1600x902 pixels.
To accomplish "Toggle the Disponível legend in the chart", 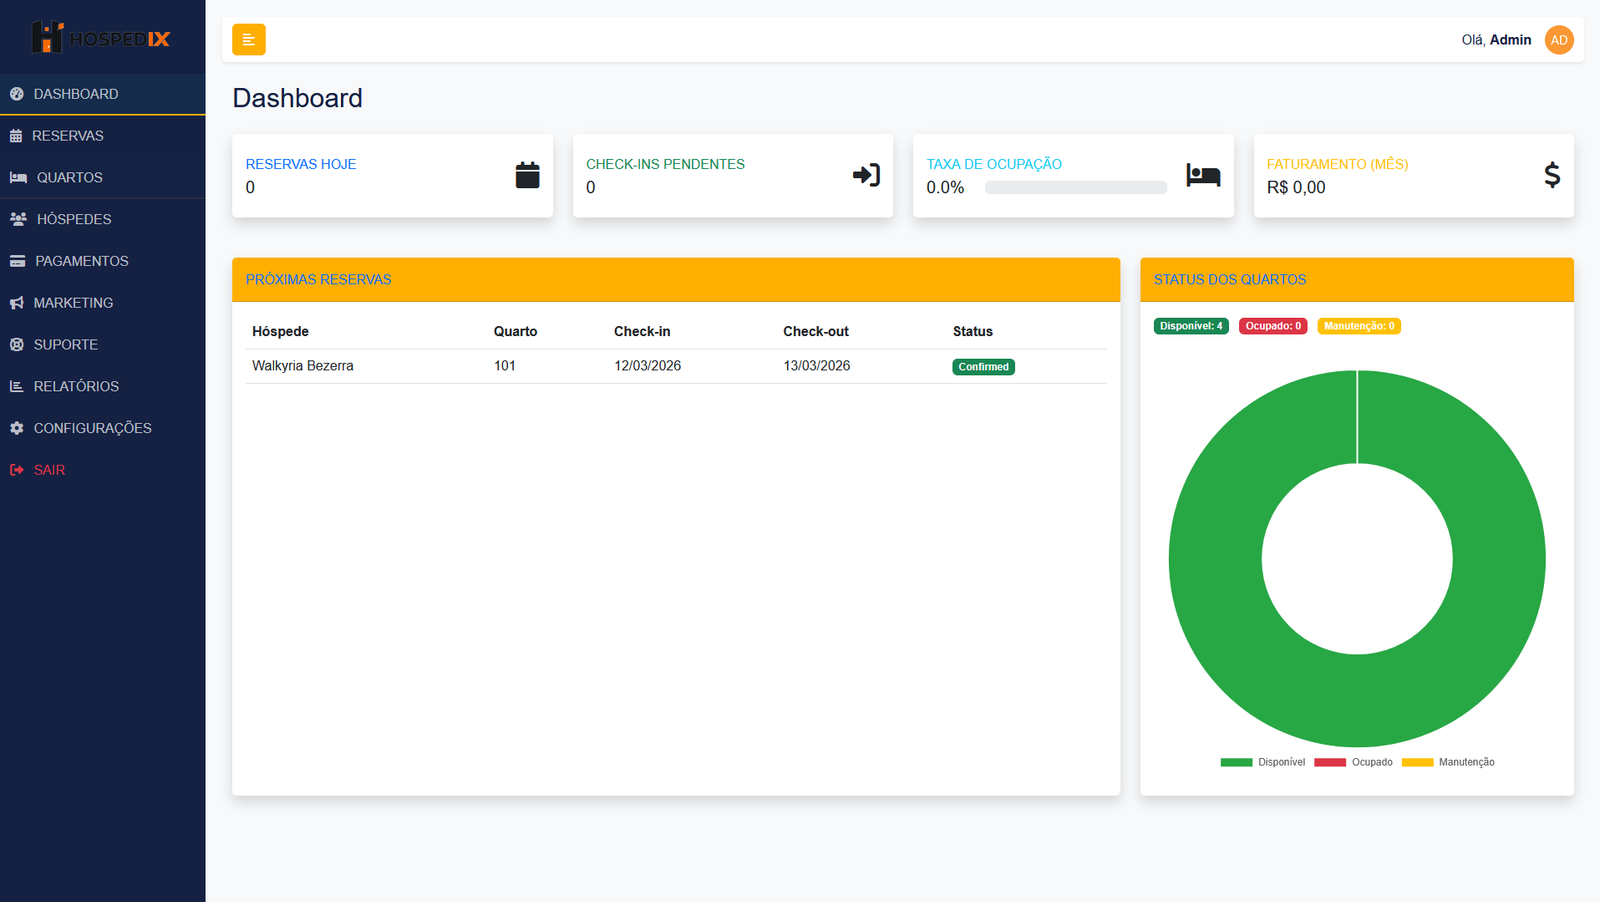I will pyautogui.click(x=1262, y=762).
